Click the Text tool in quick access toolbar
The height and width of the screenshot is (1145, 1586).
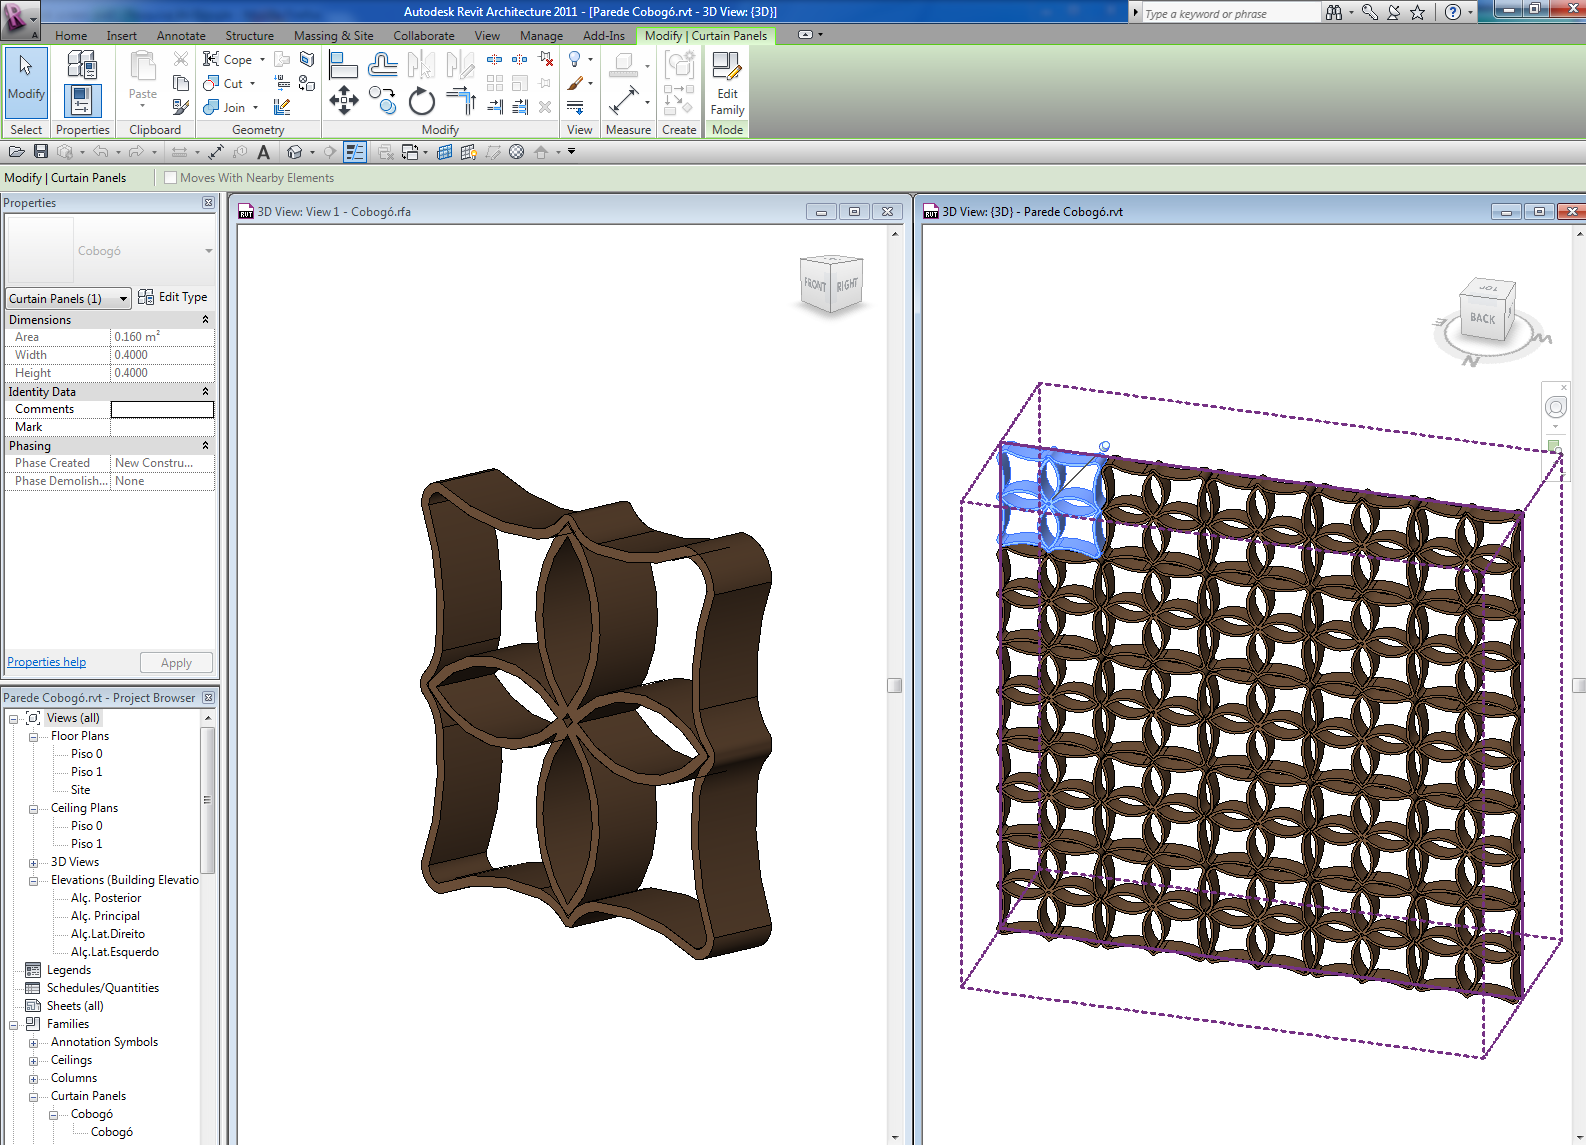click(263, 152)
